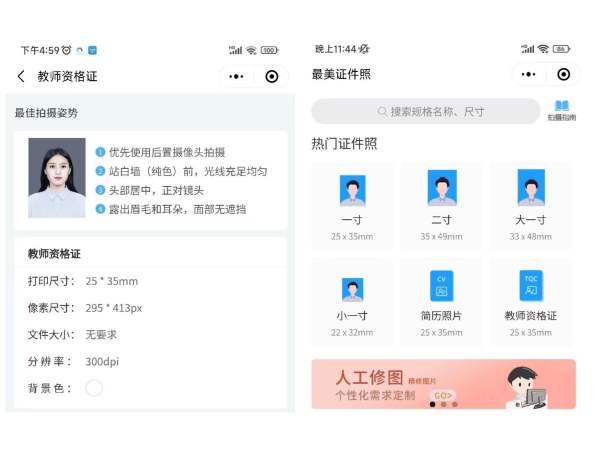Image resolution: width=600 pixels, height=450 pixels.
Task: Tap the circle close icon on right screen
Action: coord(564,74)
